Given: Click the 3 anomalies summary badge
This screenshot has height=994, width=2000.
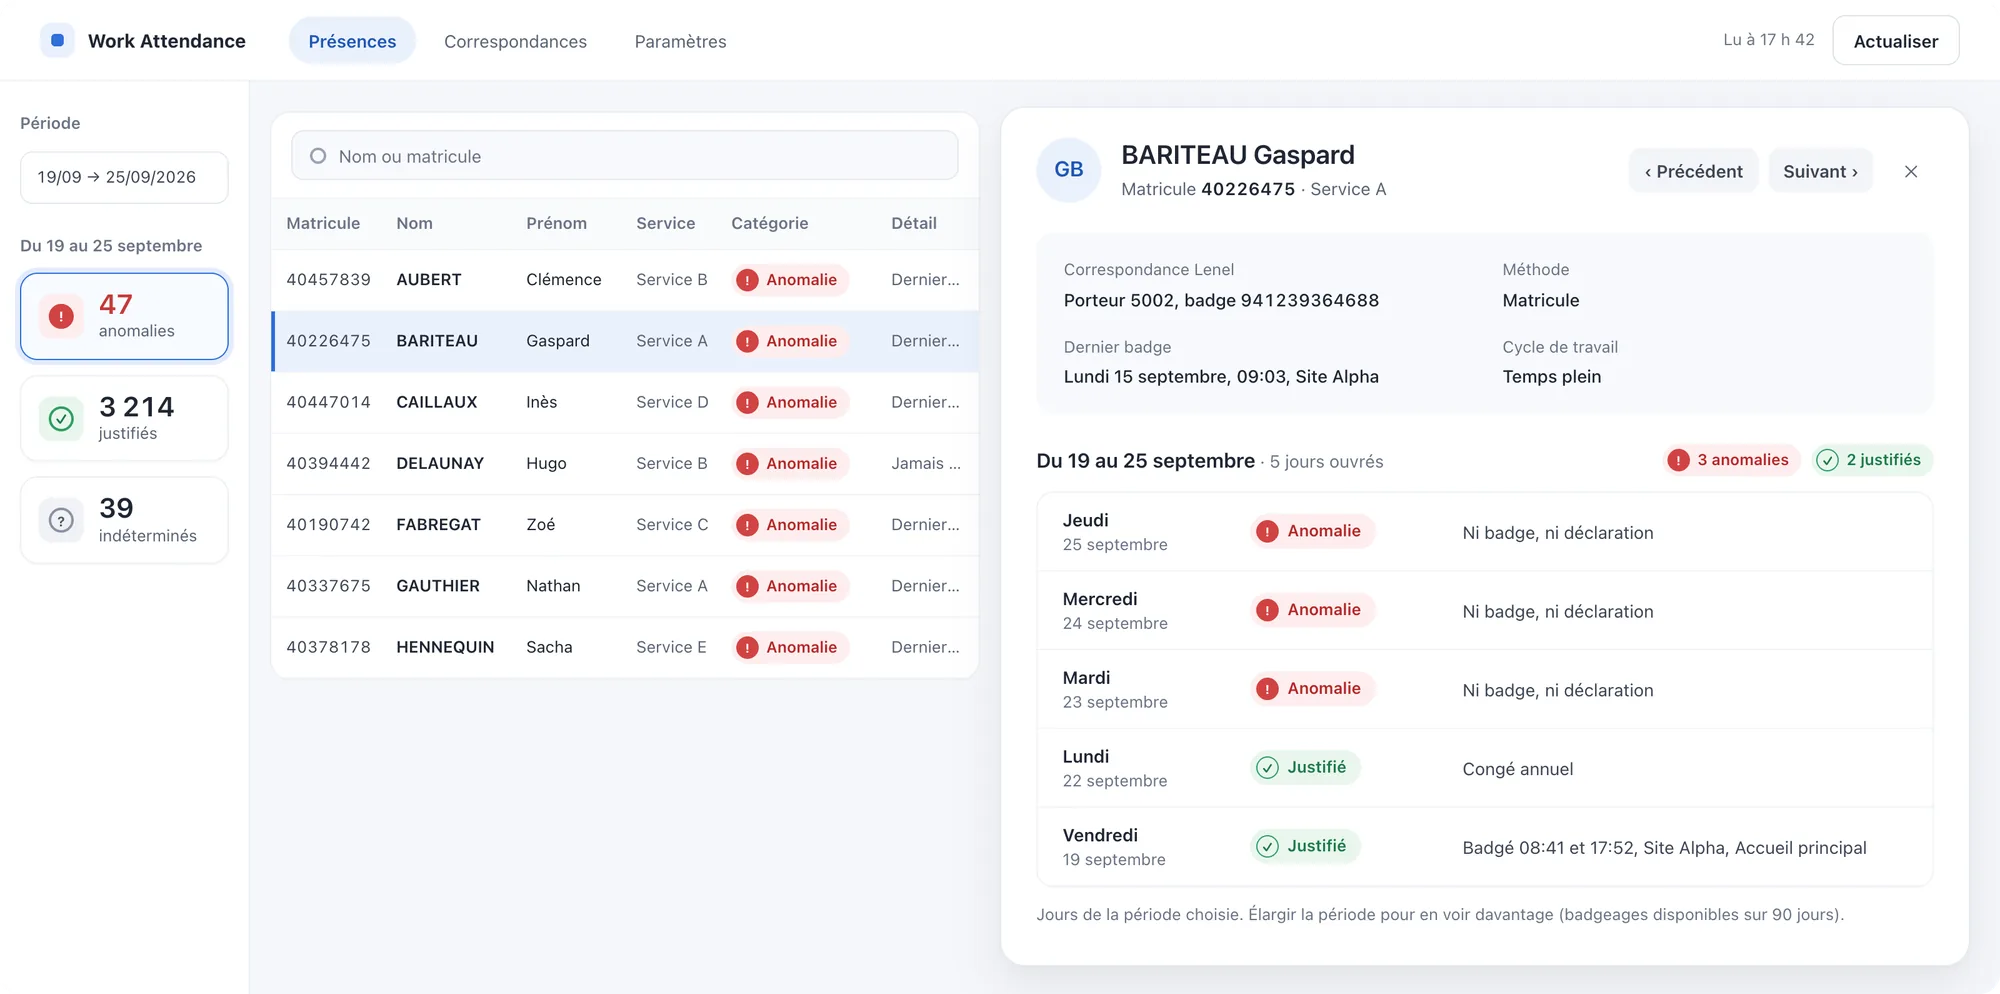Looking at the screenshot, I should point(1731,460).
